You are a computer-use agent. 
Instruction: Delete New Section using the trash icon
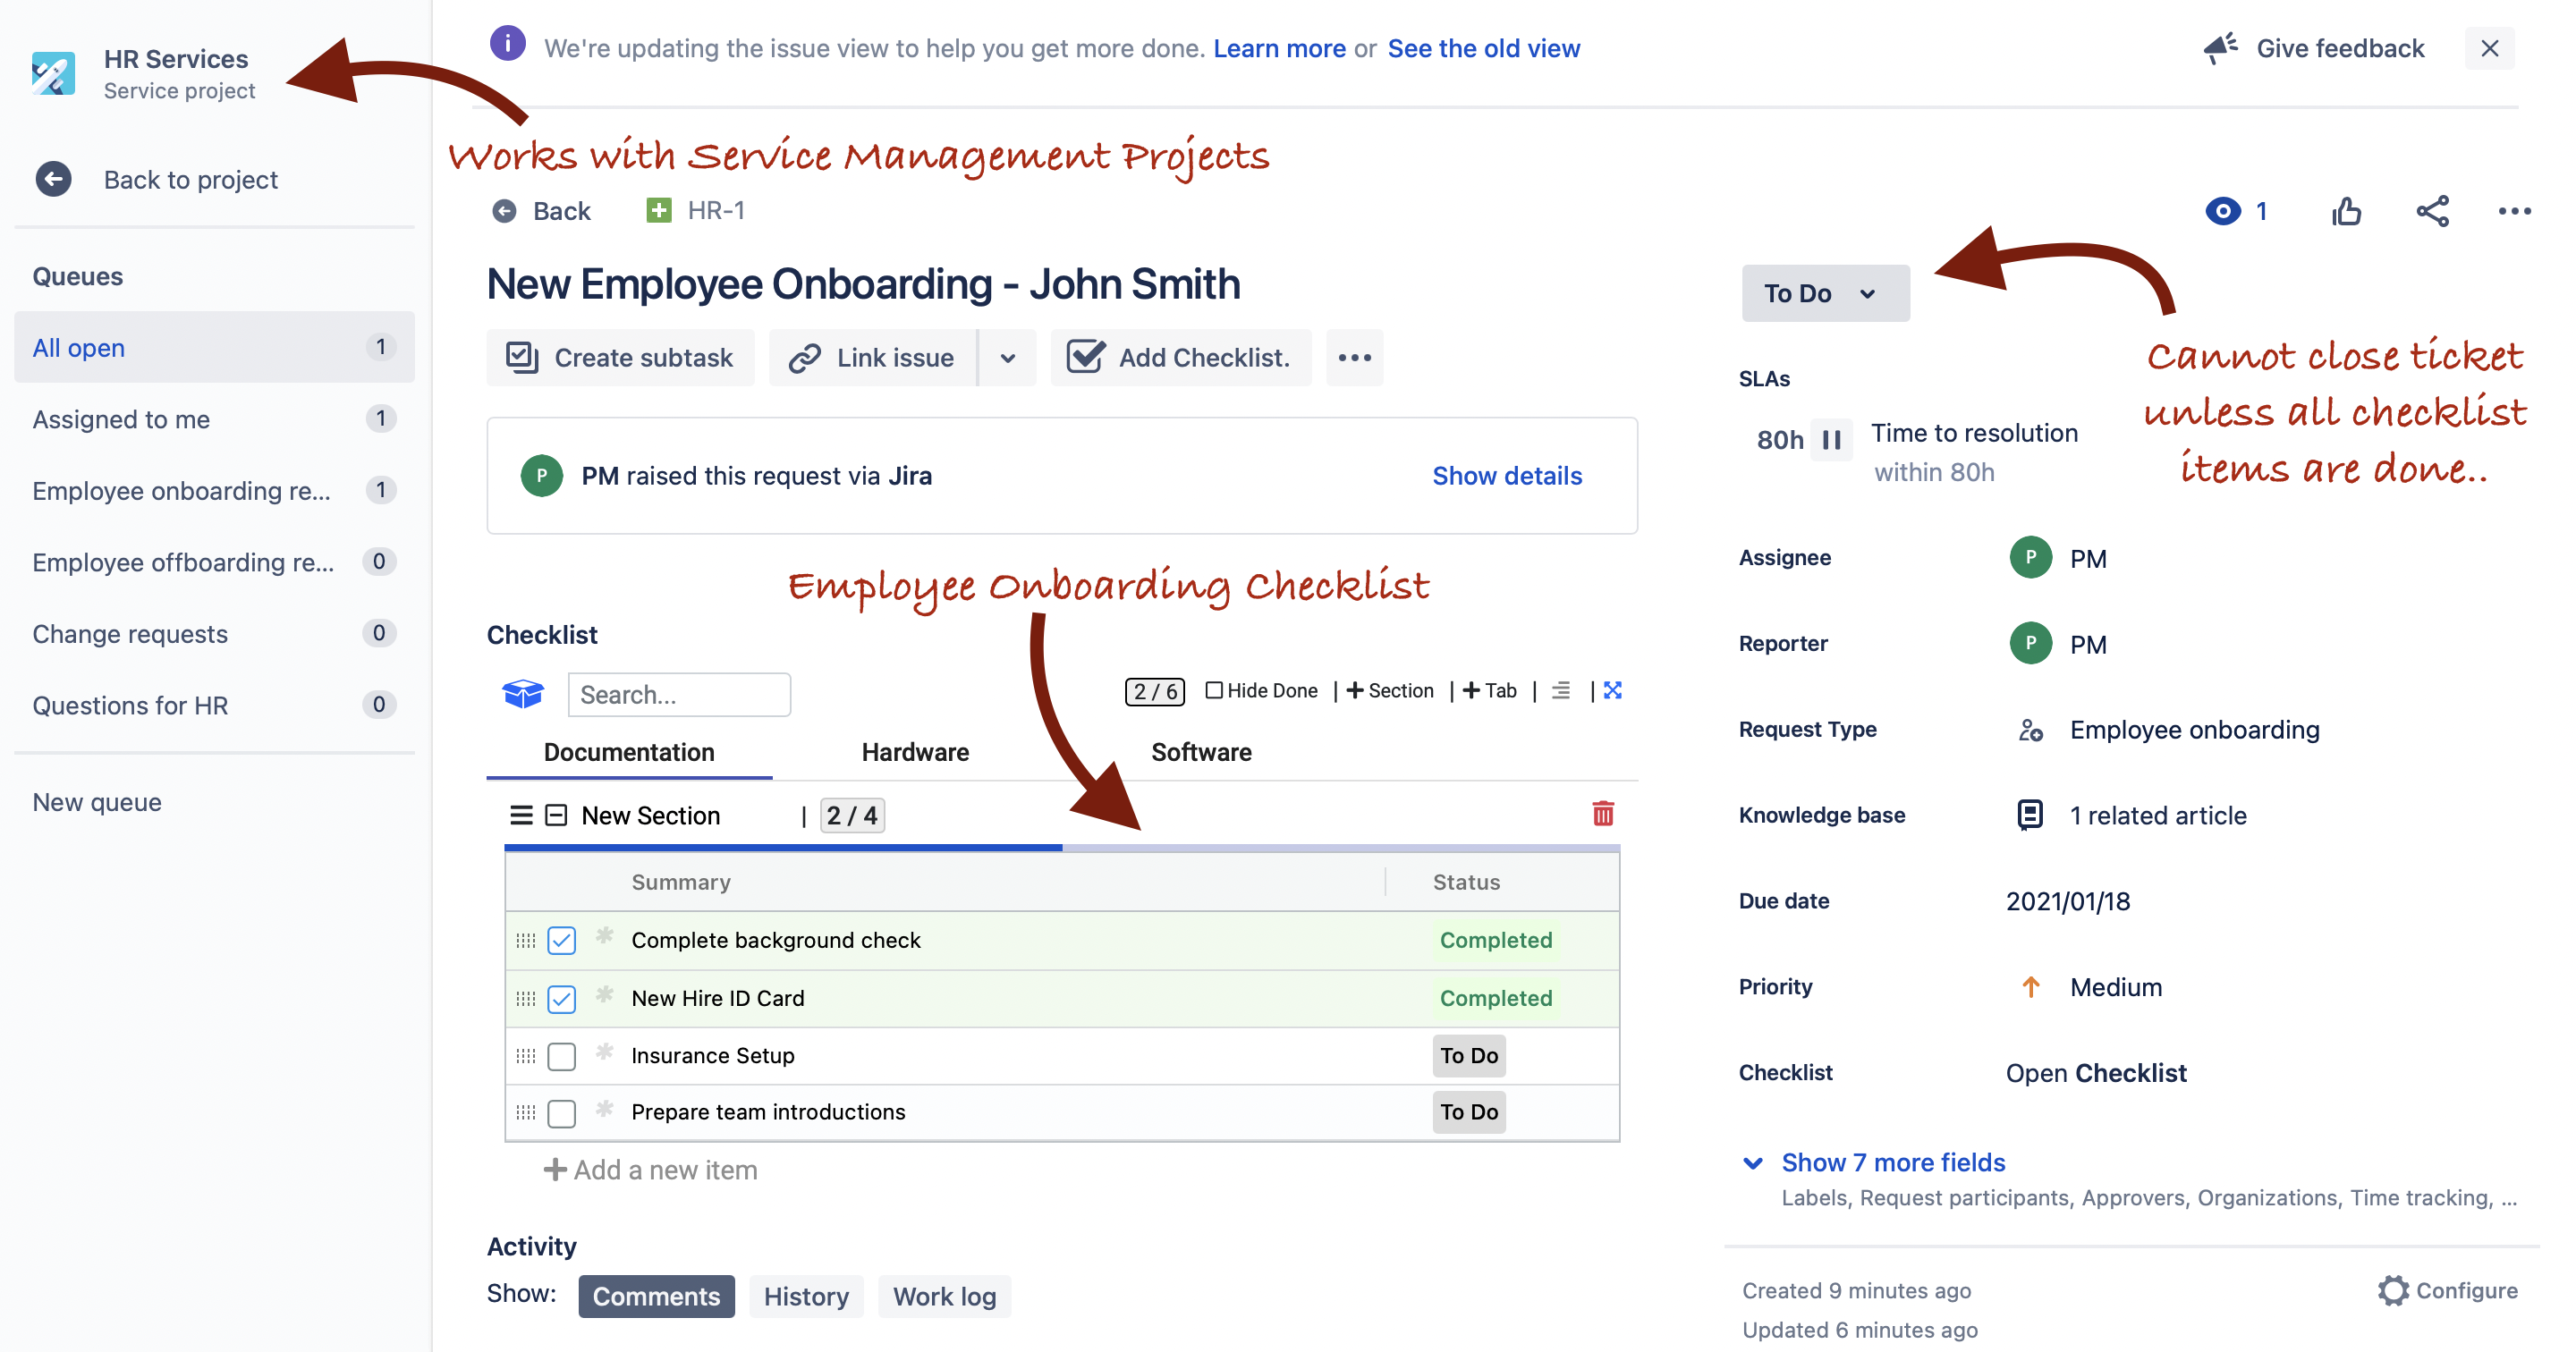[x=1603, y=814]
